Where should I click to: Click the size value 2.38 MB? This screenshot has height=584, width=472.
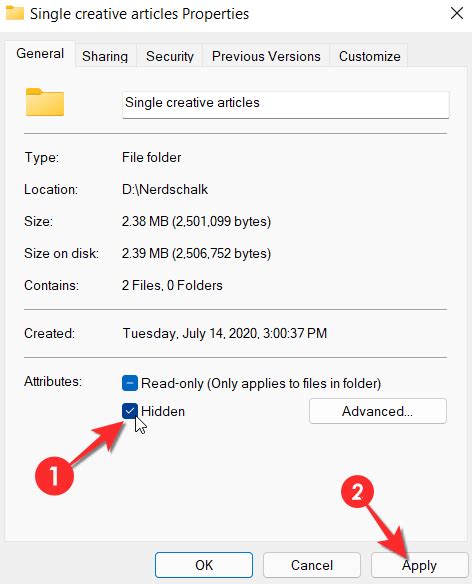pos(196,222)
